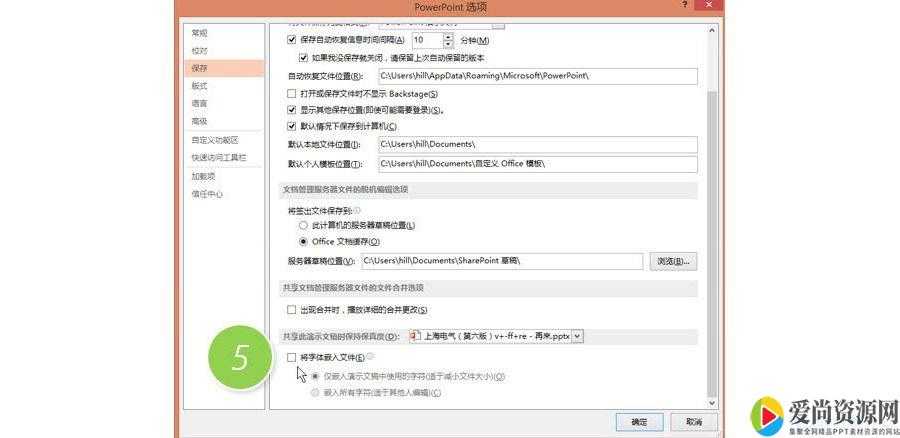Uncheck 默认情况下保存到计算机 checkbox
The image size is (900, 438).
(292, 126)
